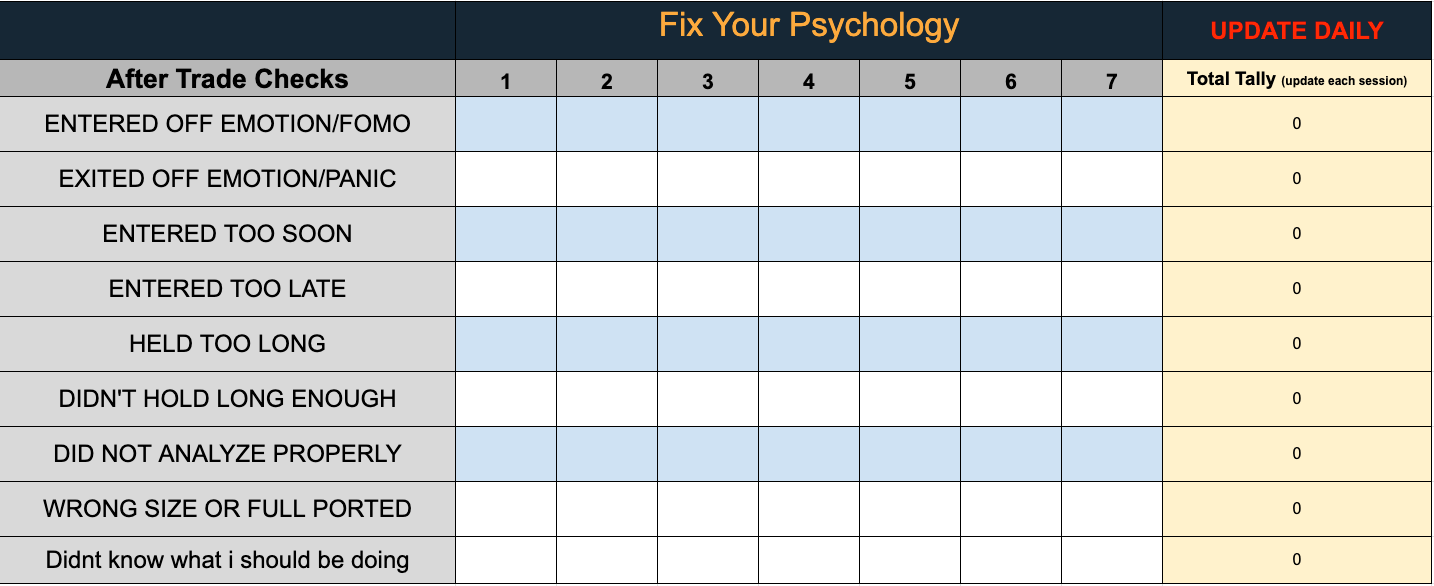Select the Total Tally header cell
Viewport: 1434px width, 586px height.
point(1296,80)
